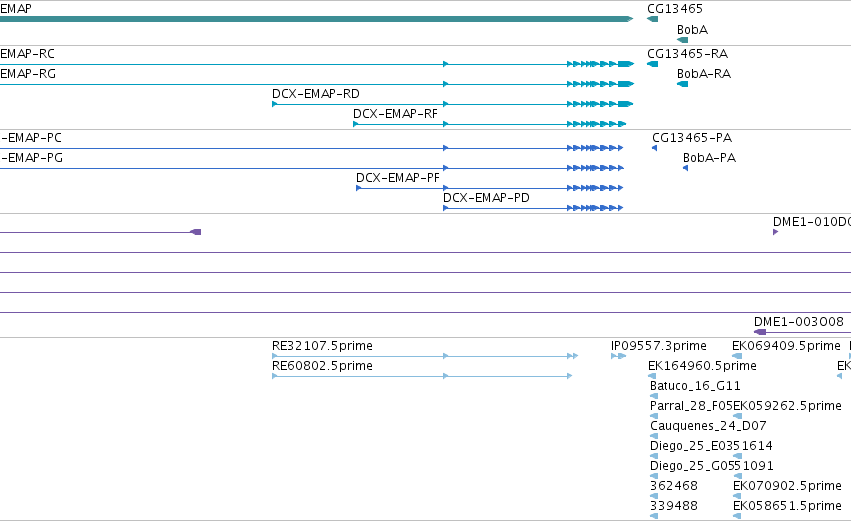Click the teal BobA gene arrow glyph
Image resolution: width=851 pixels, height=521 pixels.
point(682,40)
